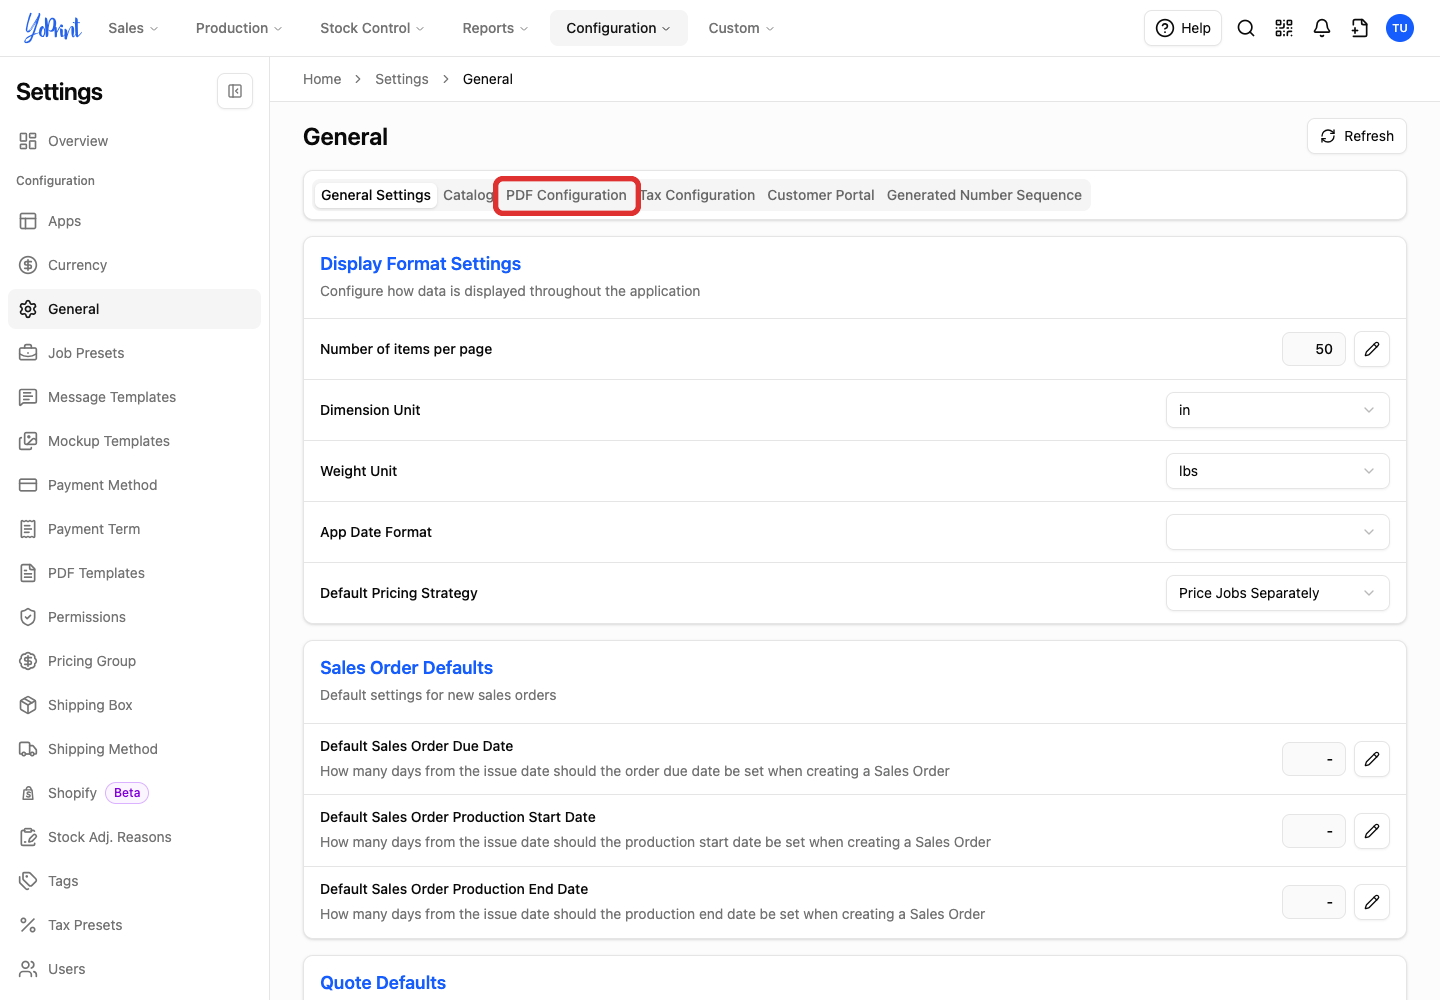Go to Home breadcrumb
This screenshot has height=1000, width=1440.
click(322, 79)
